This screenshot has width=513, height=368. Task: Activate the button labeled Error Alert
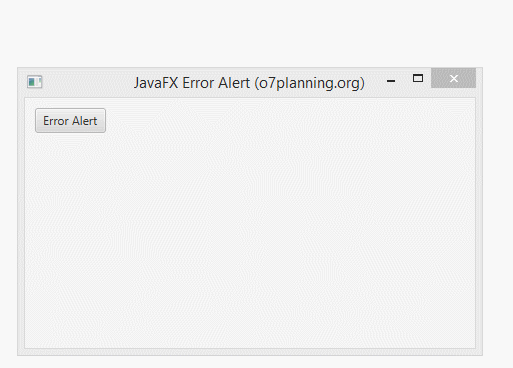point(70,120)
